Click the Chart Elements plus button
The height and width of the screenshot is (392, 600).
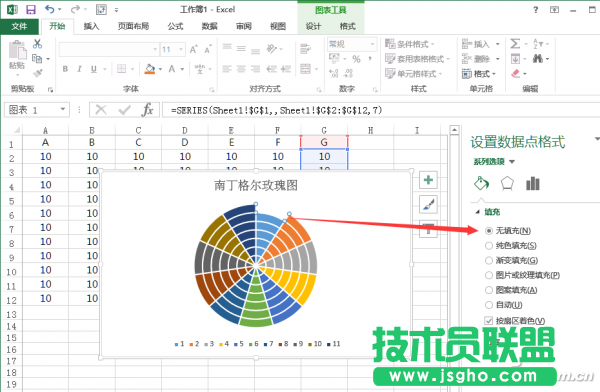428,180
